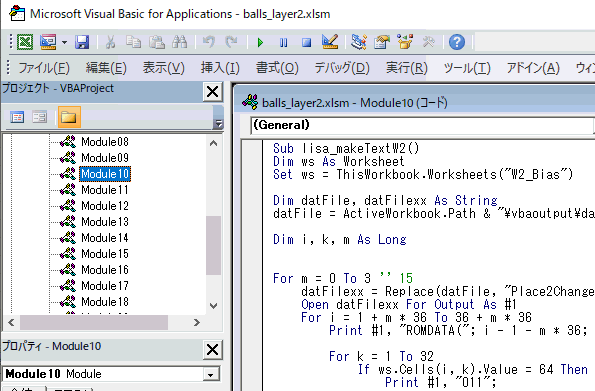Viewport: 595px width, 391px height.
Task: Toggle Design Mode icon
Action: click(329, 42)
